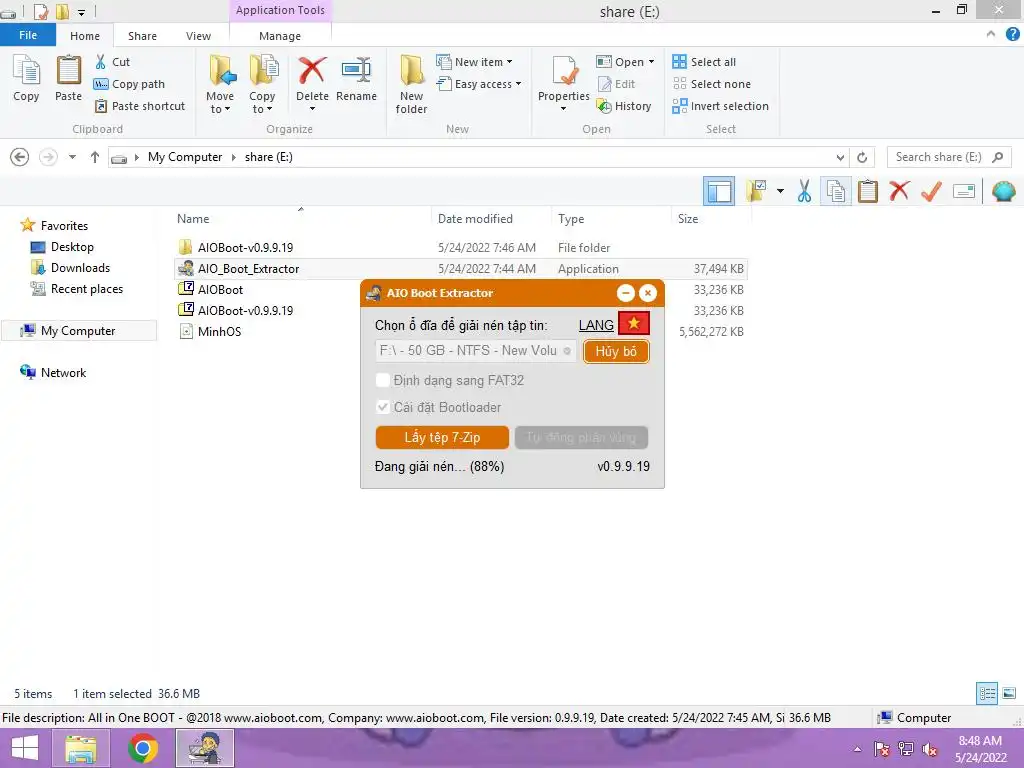Click the orange checkmark icon in lower toolbar
The image size is (1024, 768).
click(931, 191)
